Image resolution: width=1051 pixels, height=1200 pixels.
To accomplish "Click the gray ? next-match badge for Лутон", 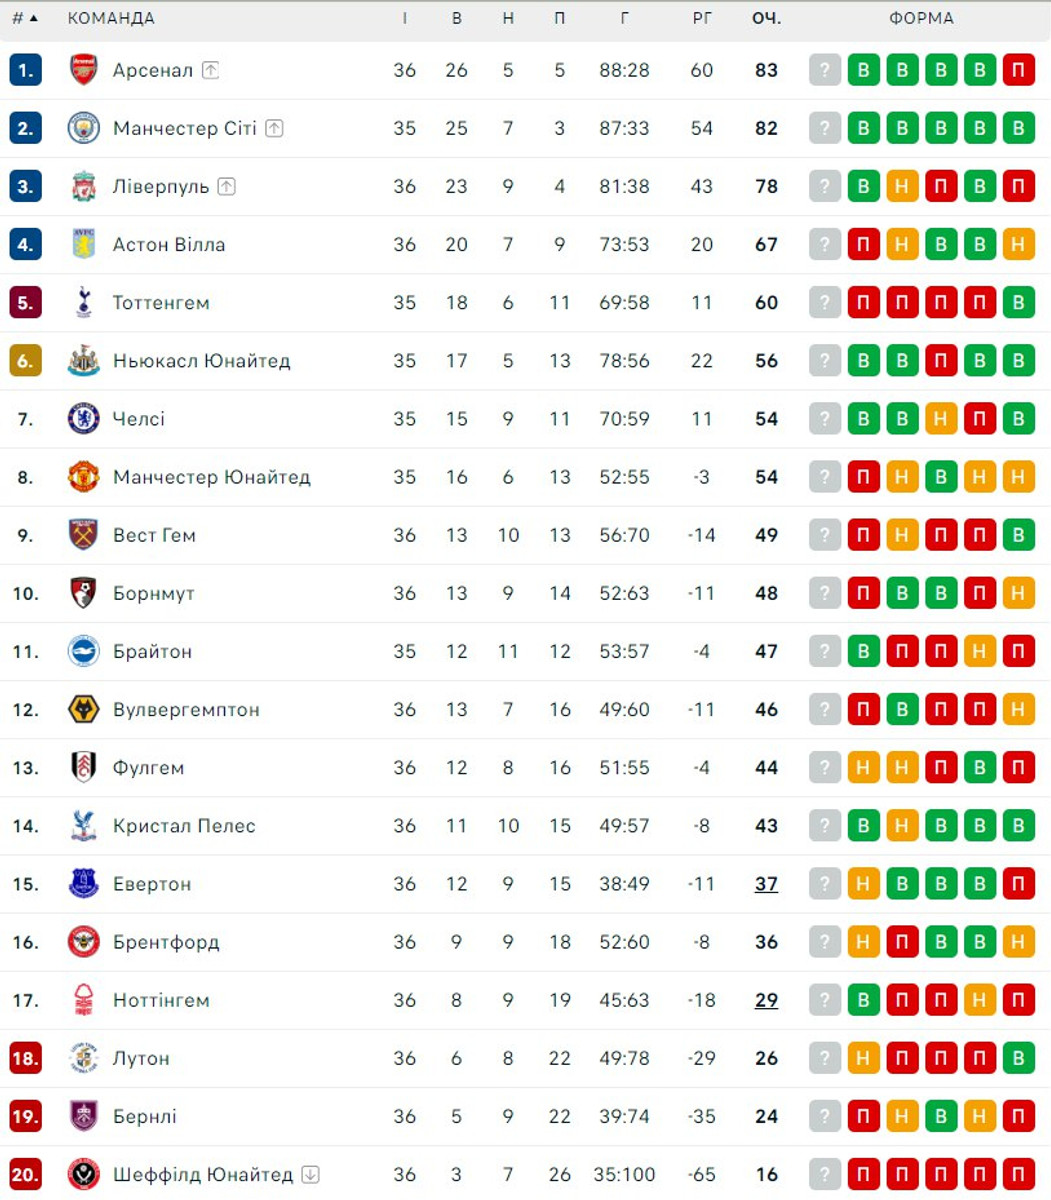I will (x=824, y=1058).
